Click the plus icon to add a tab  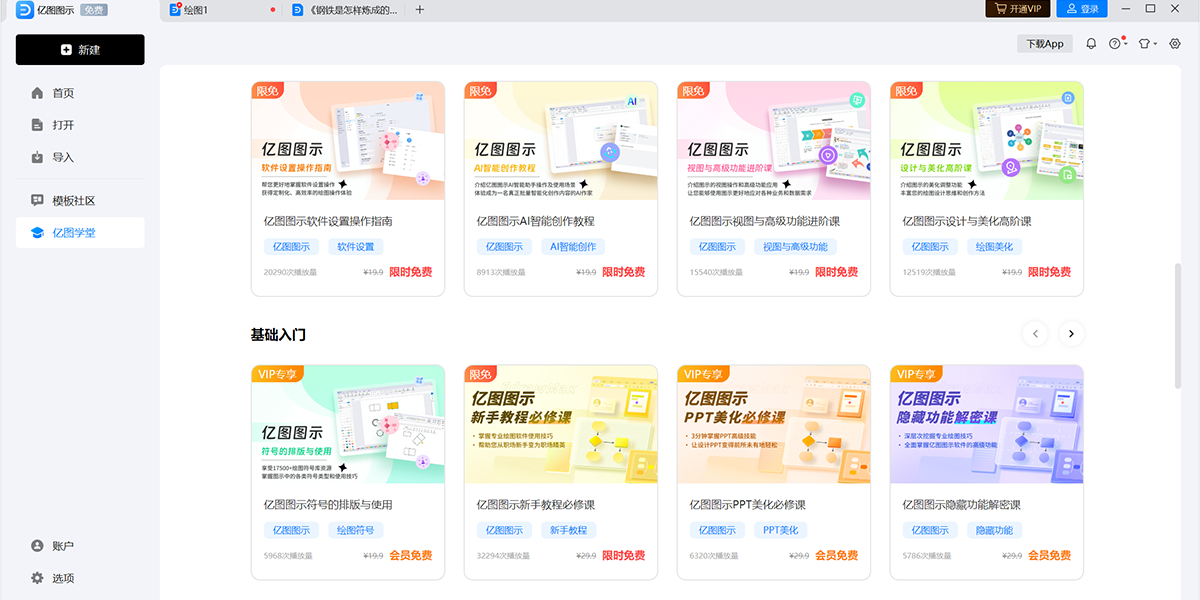point(420,10)
